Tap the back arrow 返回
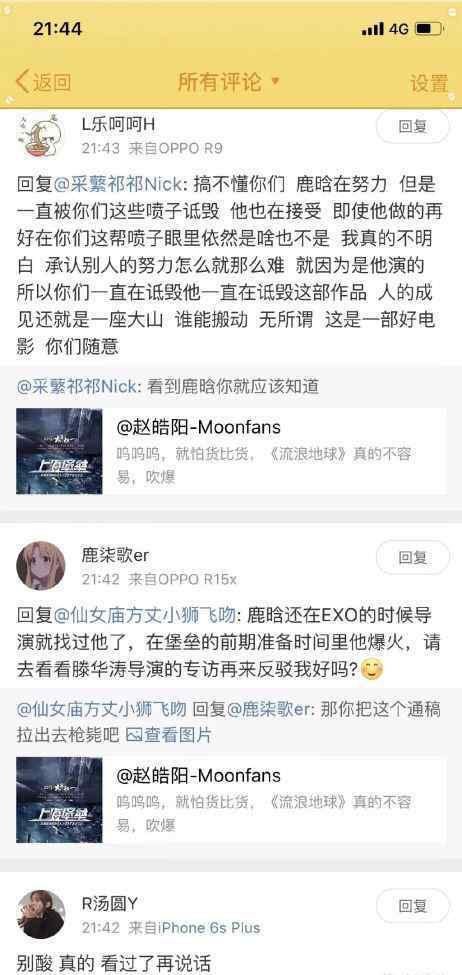Screen dimensions: 462x975 coord(43,82)
